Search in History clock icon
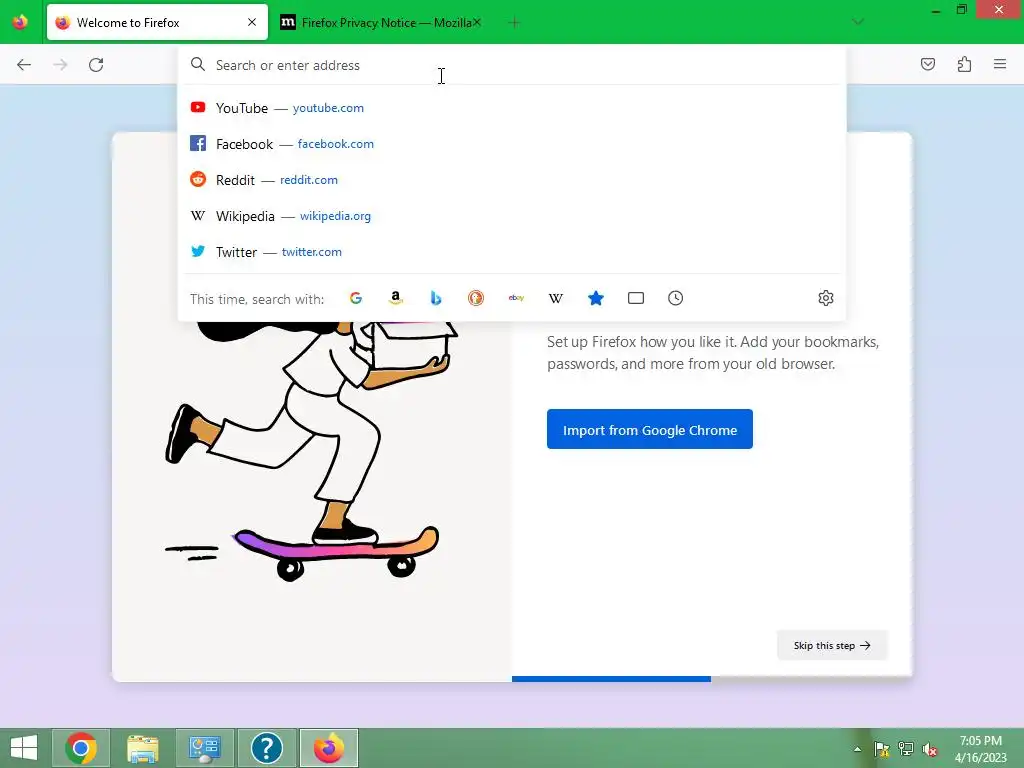Viewport: 1024px width, 768px height. pos(675,298)
